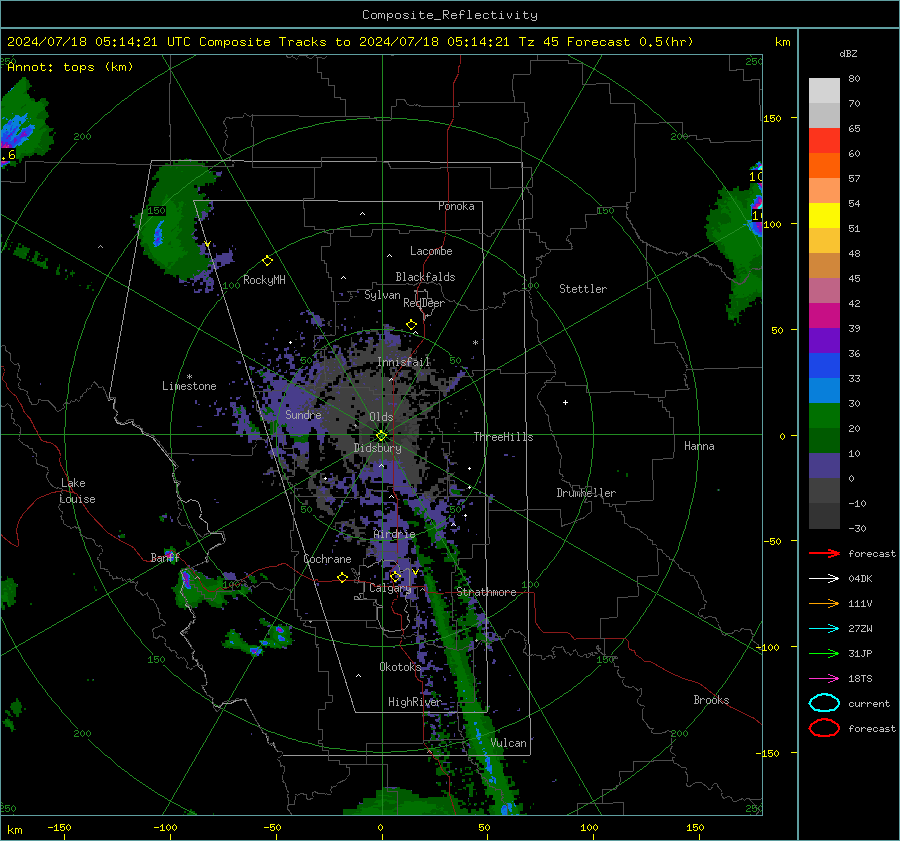Click the yellow diamond marker below RedDeer
Viewport: 900px width, 841px height.
[x=411, y=324]
